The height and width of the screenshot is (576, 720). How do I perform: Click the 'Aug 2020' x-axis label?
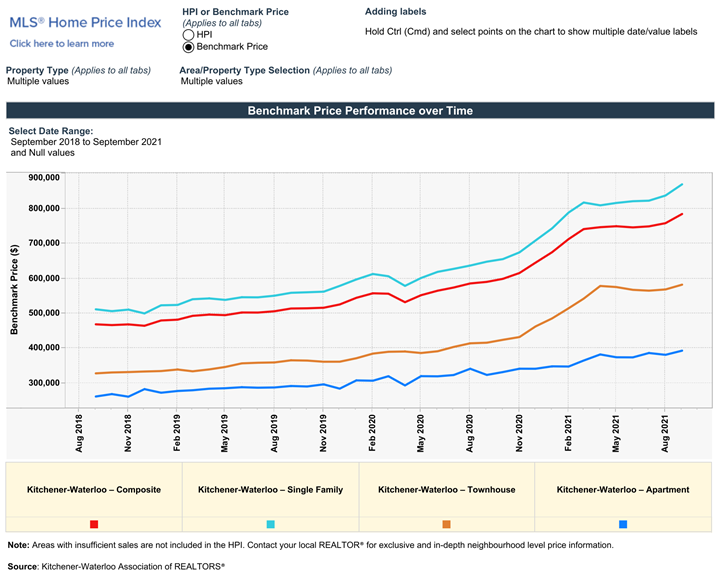469,433
